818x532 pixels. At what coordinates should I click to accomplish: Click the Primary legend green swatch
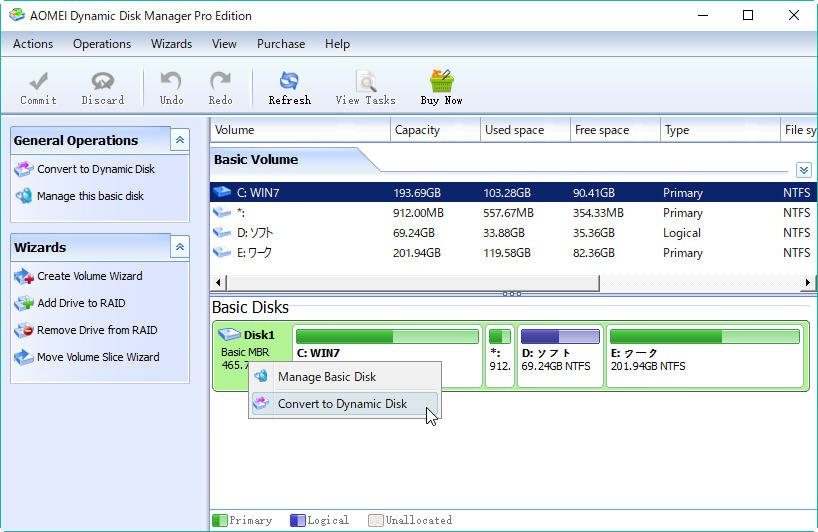click(220, 520)
